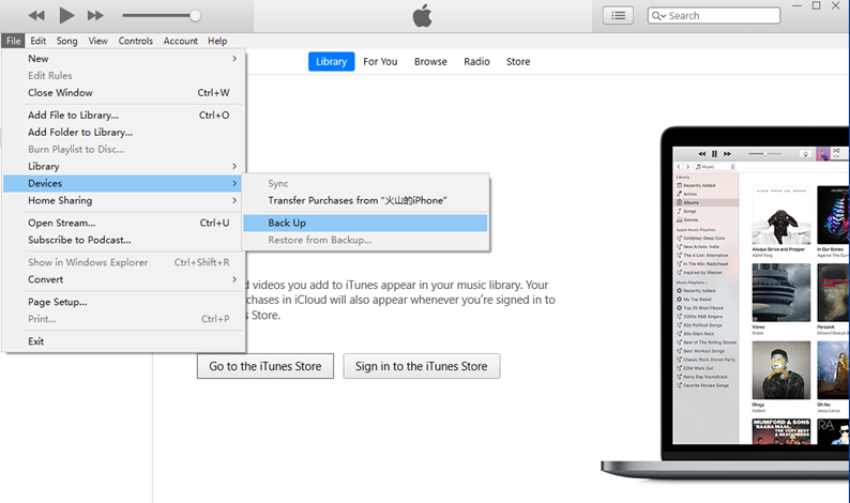Switch to the Library tab
This screenshot has height=503, width=850.
pos(331,62)
